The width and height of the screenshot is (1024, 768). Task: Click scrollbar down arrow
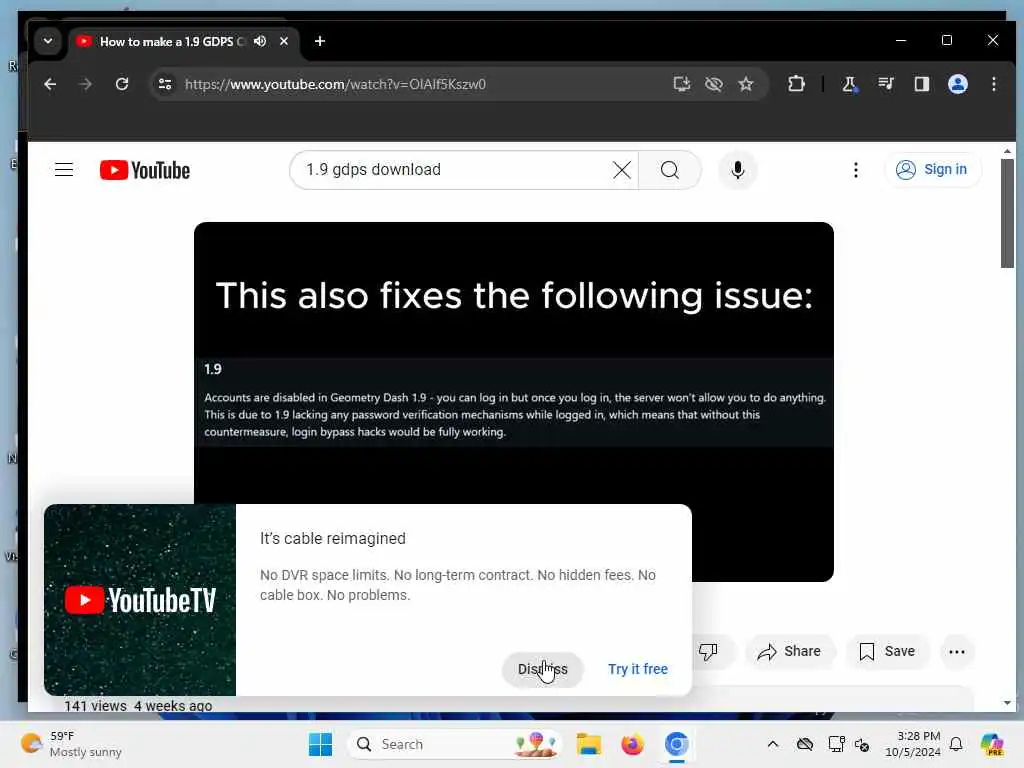click(x=1007, y=703)
